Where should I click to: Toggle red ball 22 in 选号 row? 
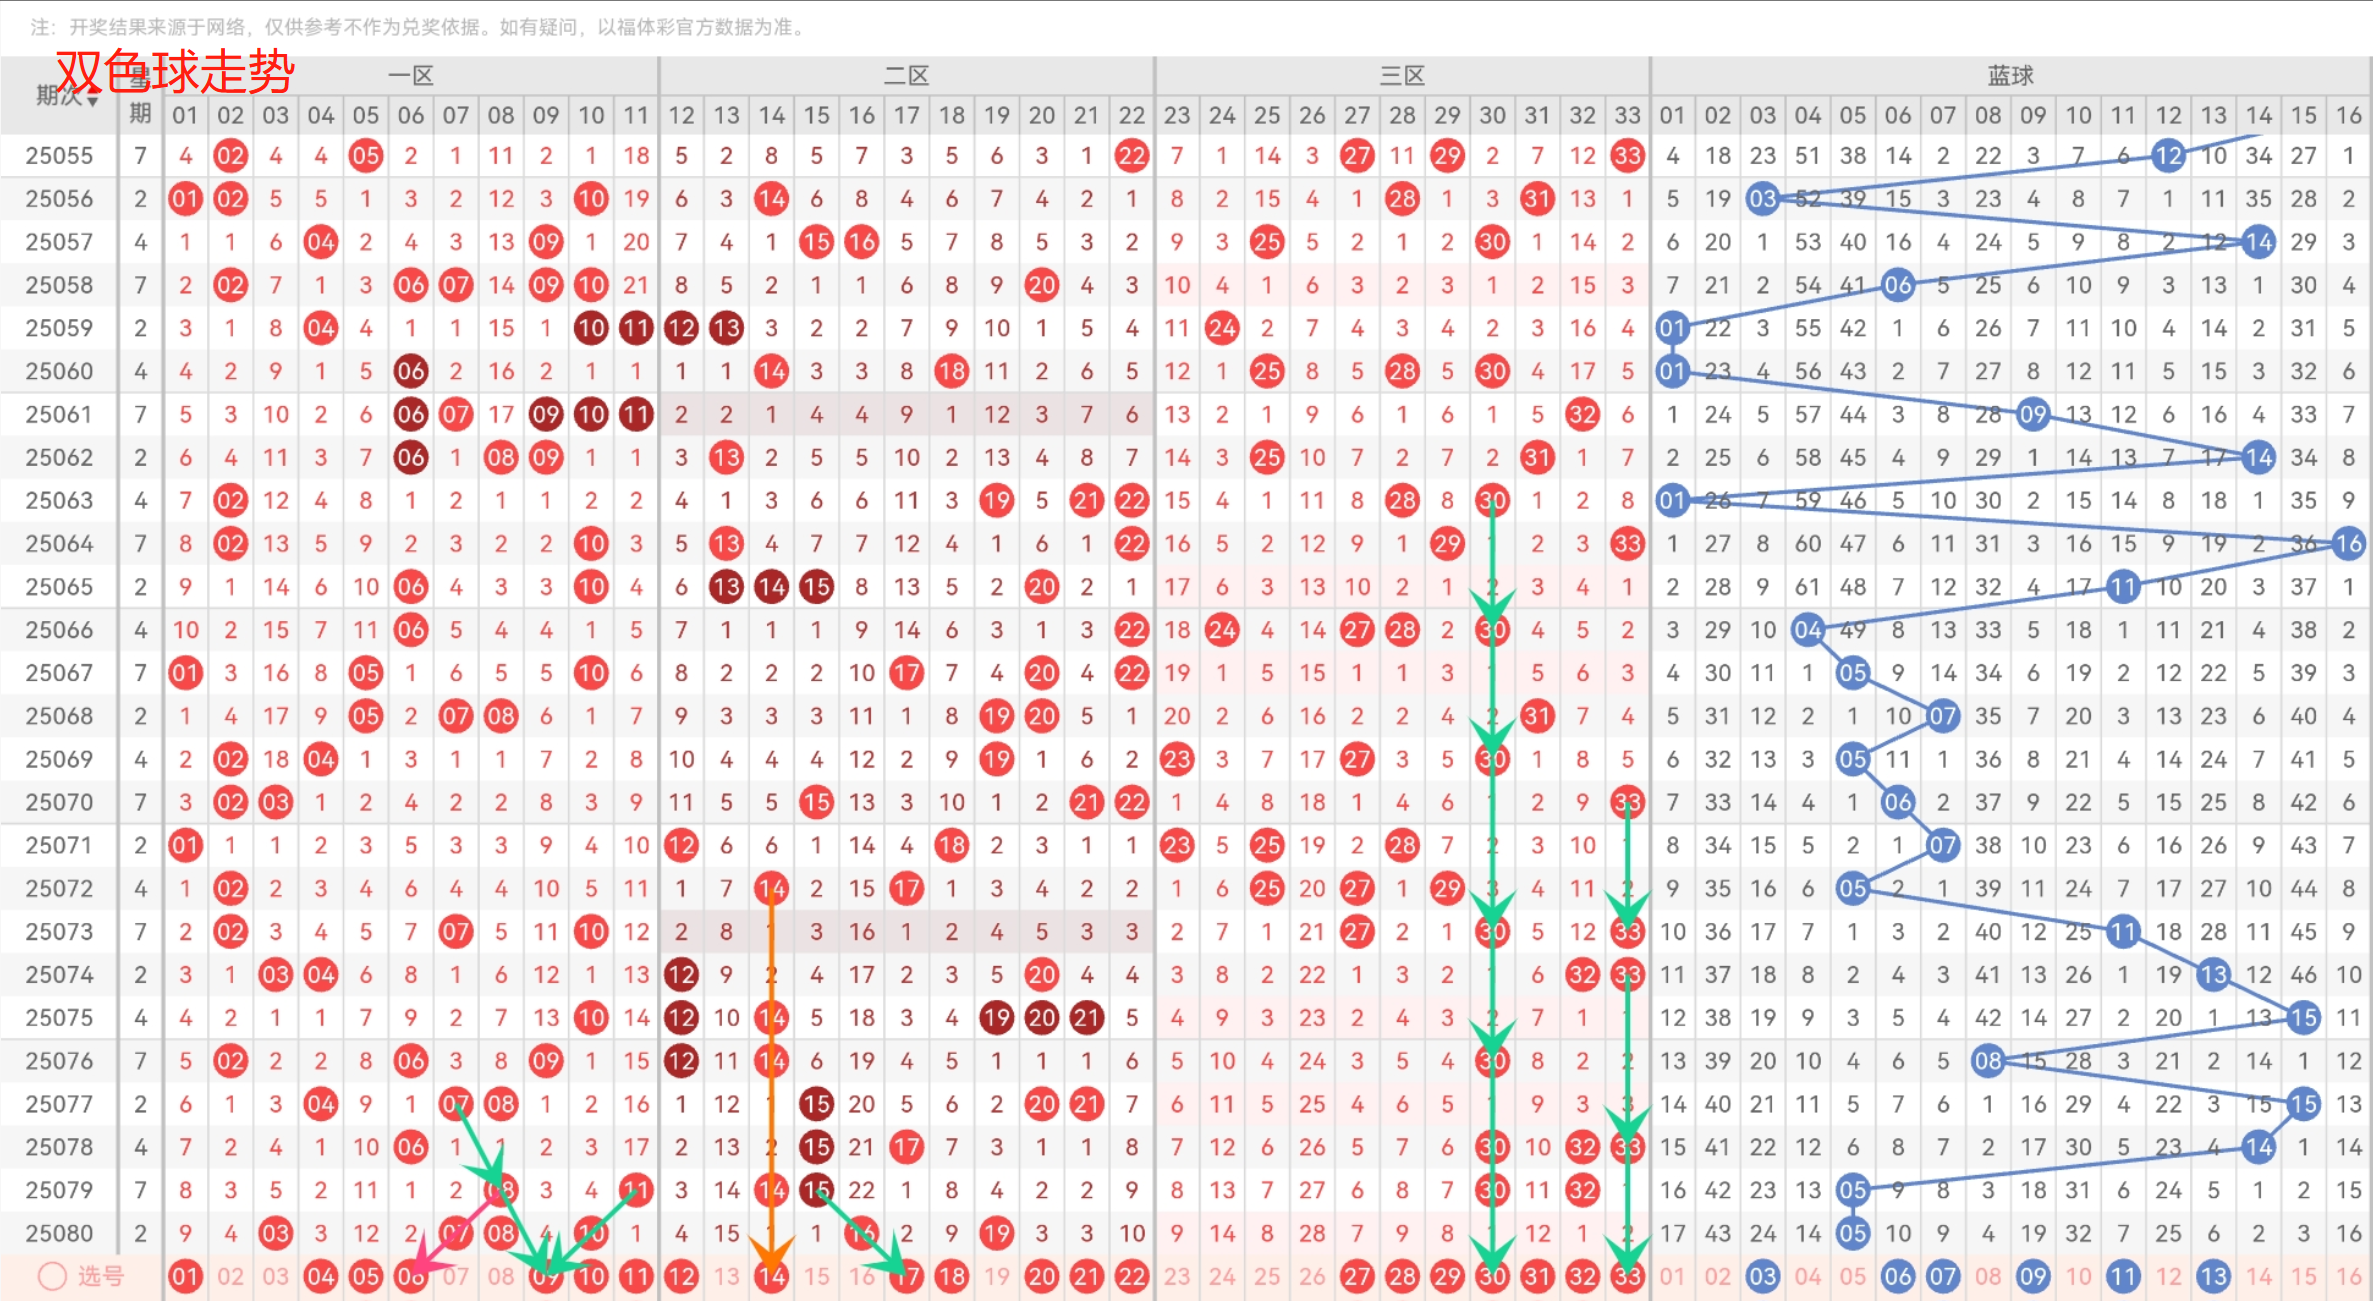point(1131,1276)
